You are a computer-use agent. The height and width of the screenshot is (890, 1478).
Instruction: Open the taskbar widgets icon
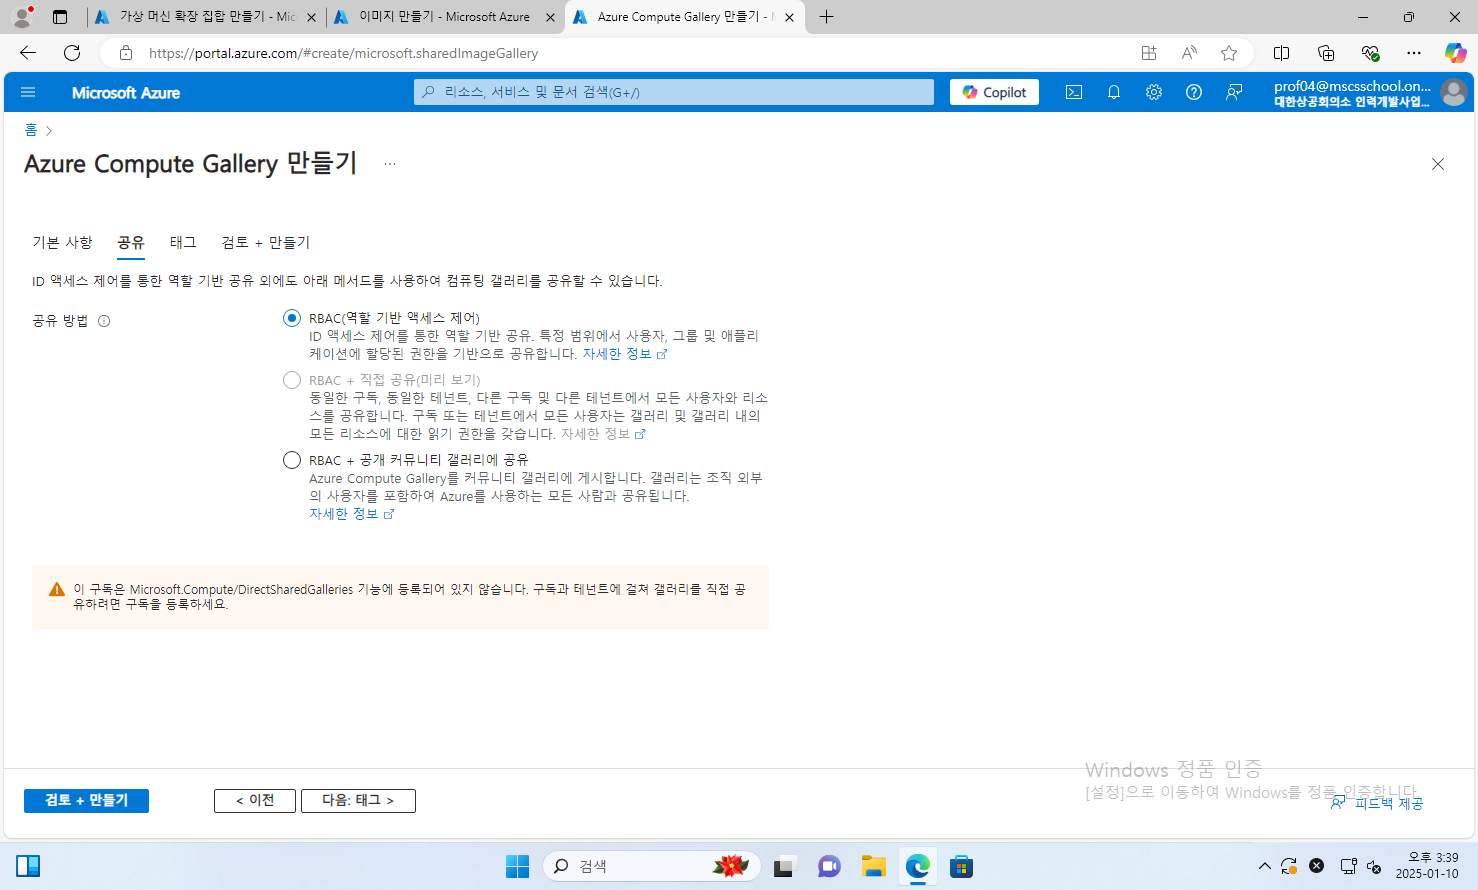click(28, 866)
